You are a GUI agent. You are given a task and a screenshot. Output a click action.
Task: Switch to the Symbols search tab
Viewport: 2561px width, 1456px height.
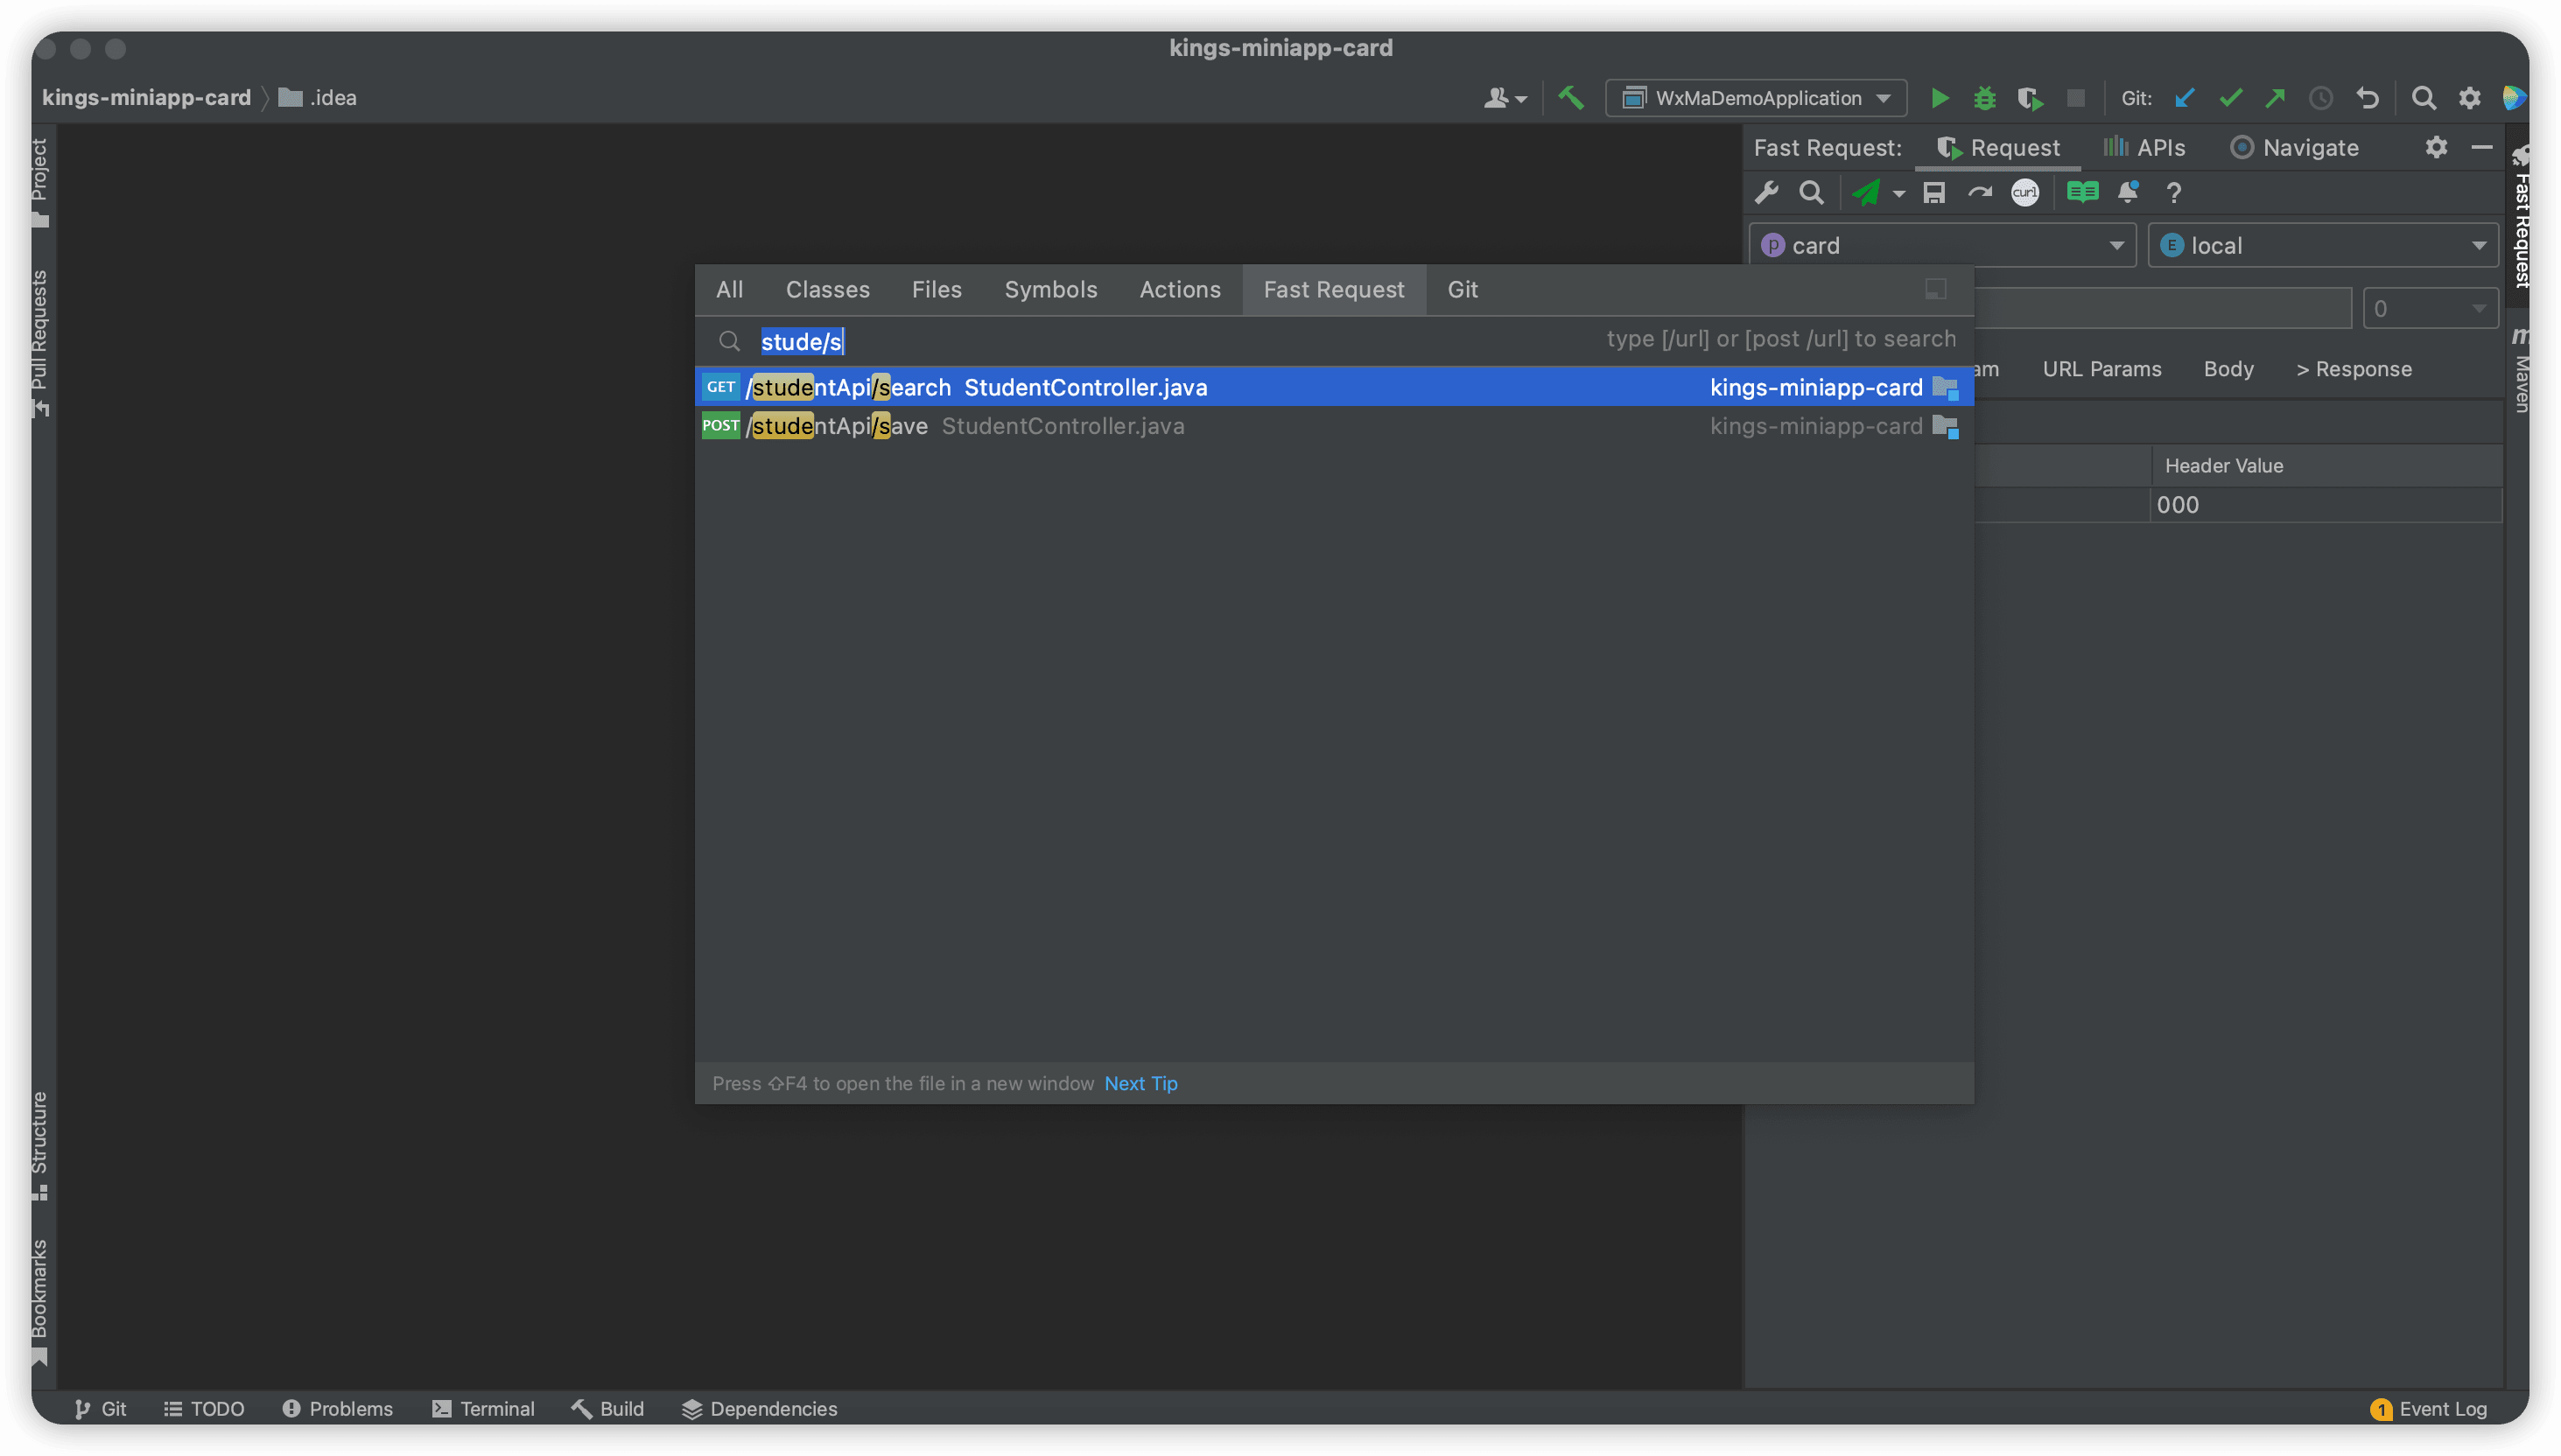1050,289
